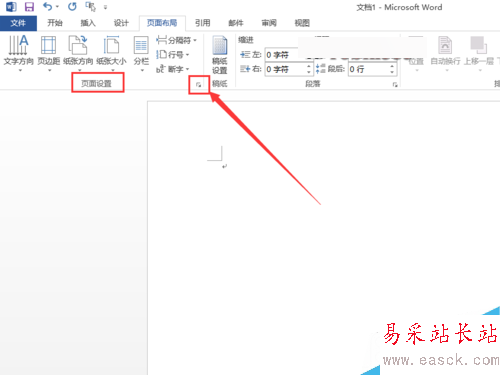Click the Touch/Mouse mode icon

coord(90,7)
